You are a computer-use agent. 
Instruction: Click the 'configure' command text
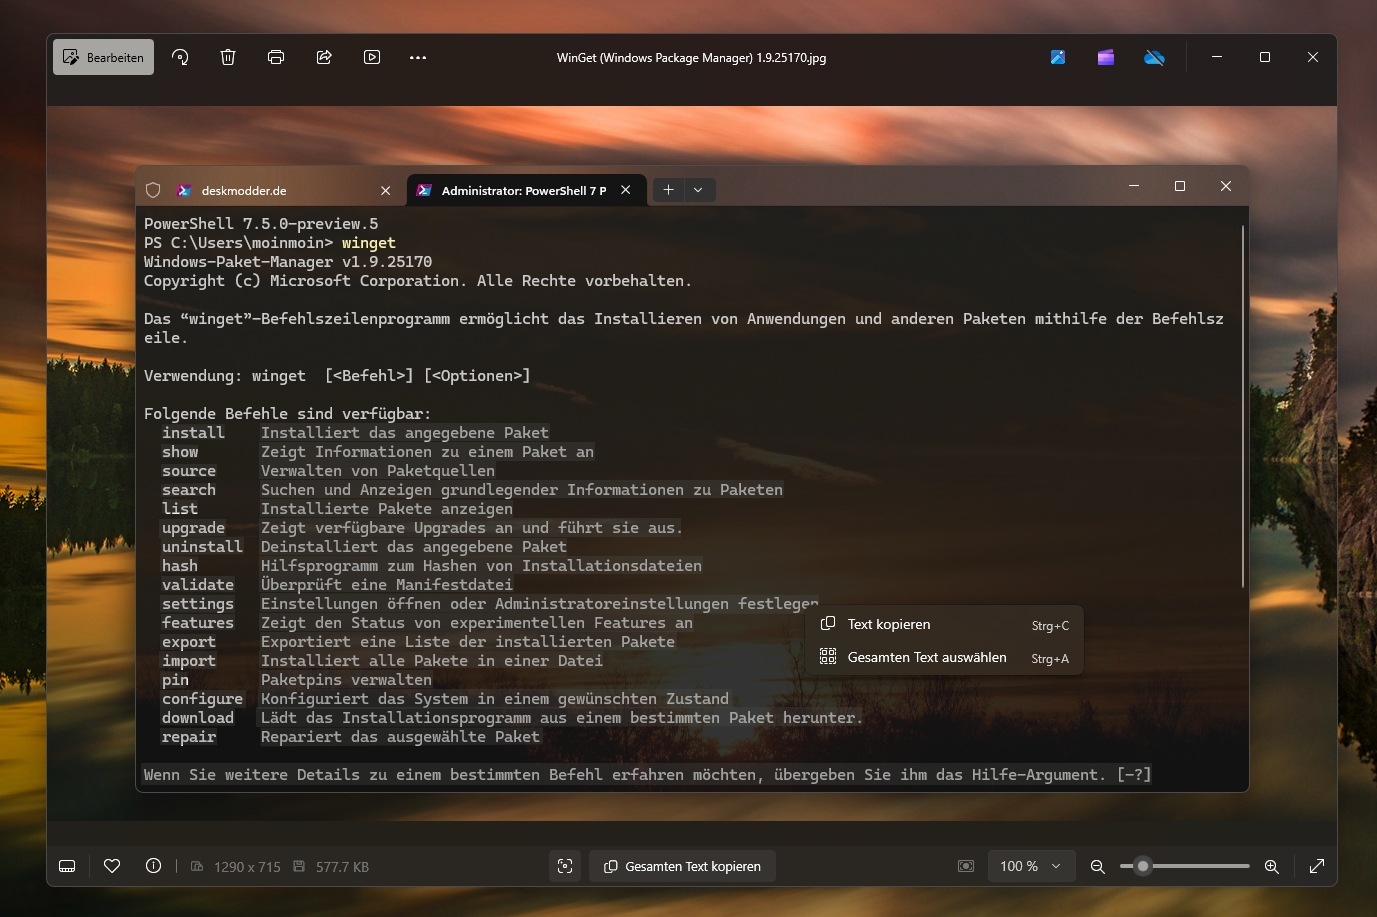202,699
